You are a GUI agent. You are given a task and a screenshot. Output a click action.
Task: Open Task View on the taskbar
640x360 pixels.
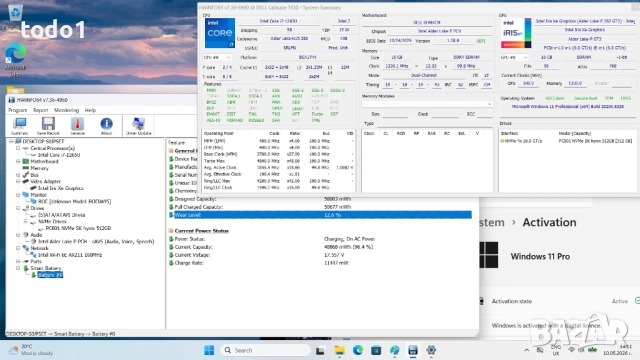[320, 350]
